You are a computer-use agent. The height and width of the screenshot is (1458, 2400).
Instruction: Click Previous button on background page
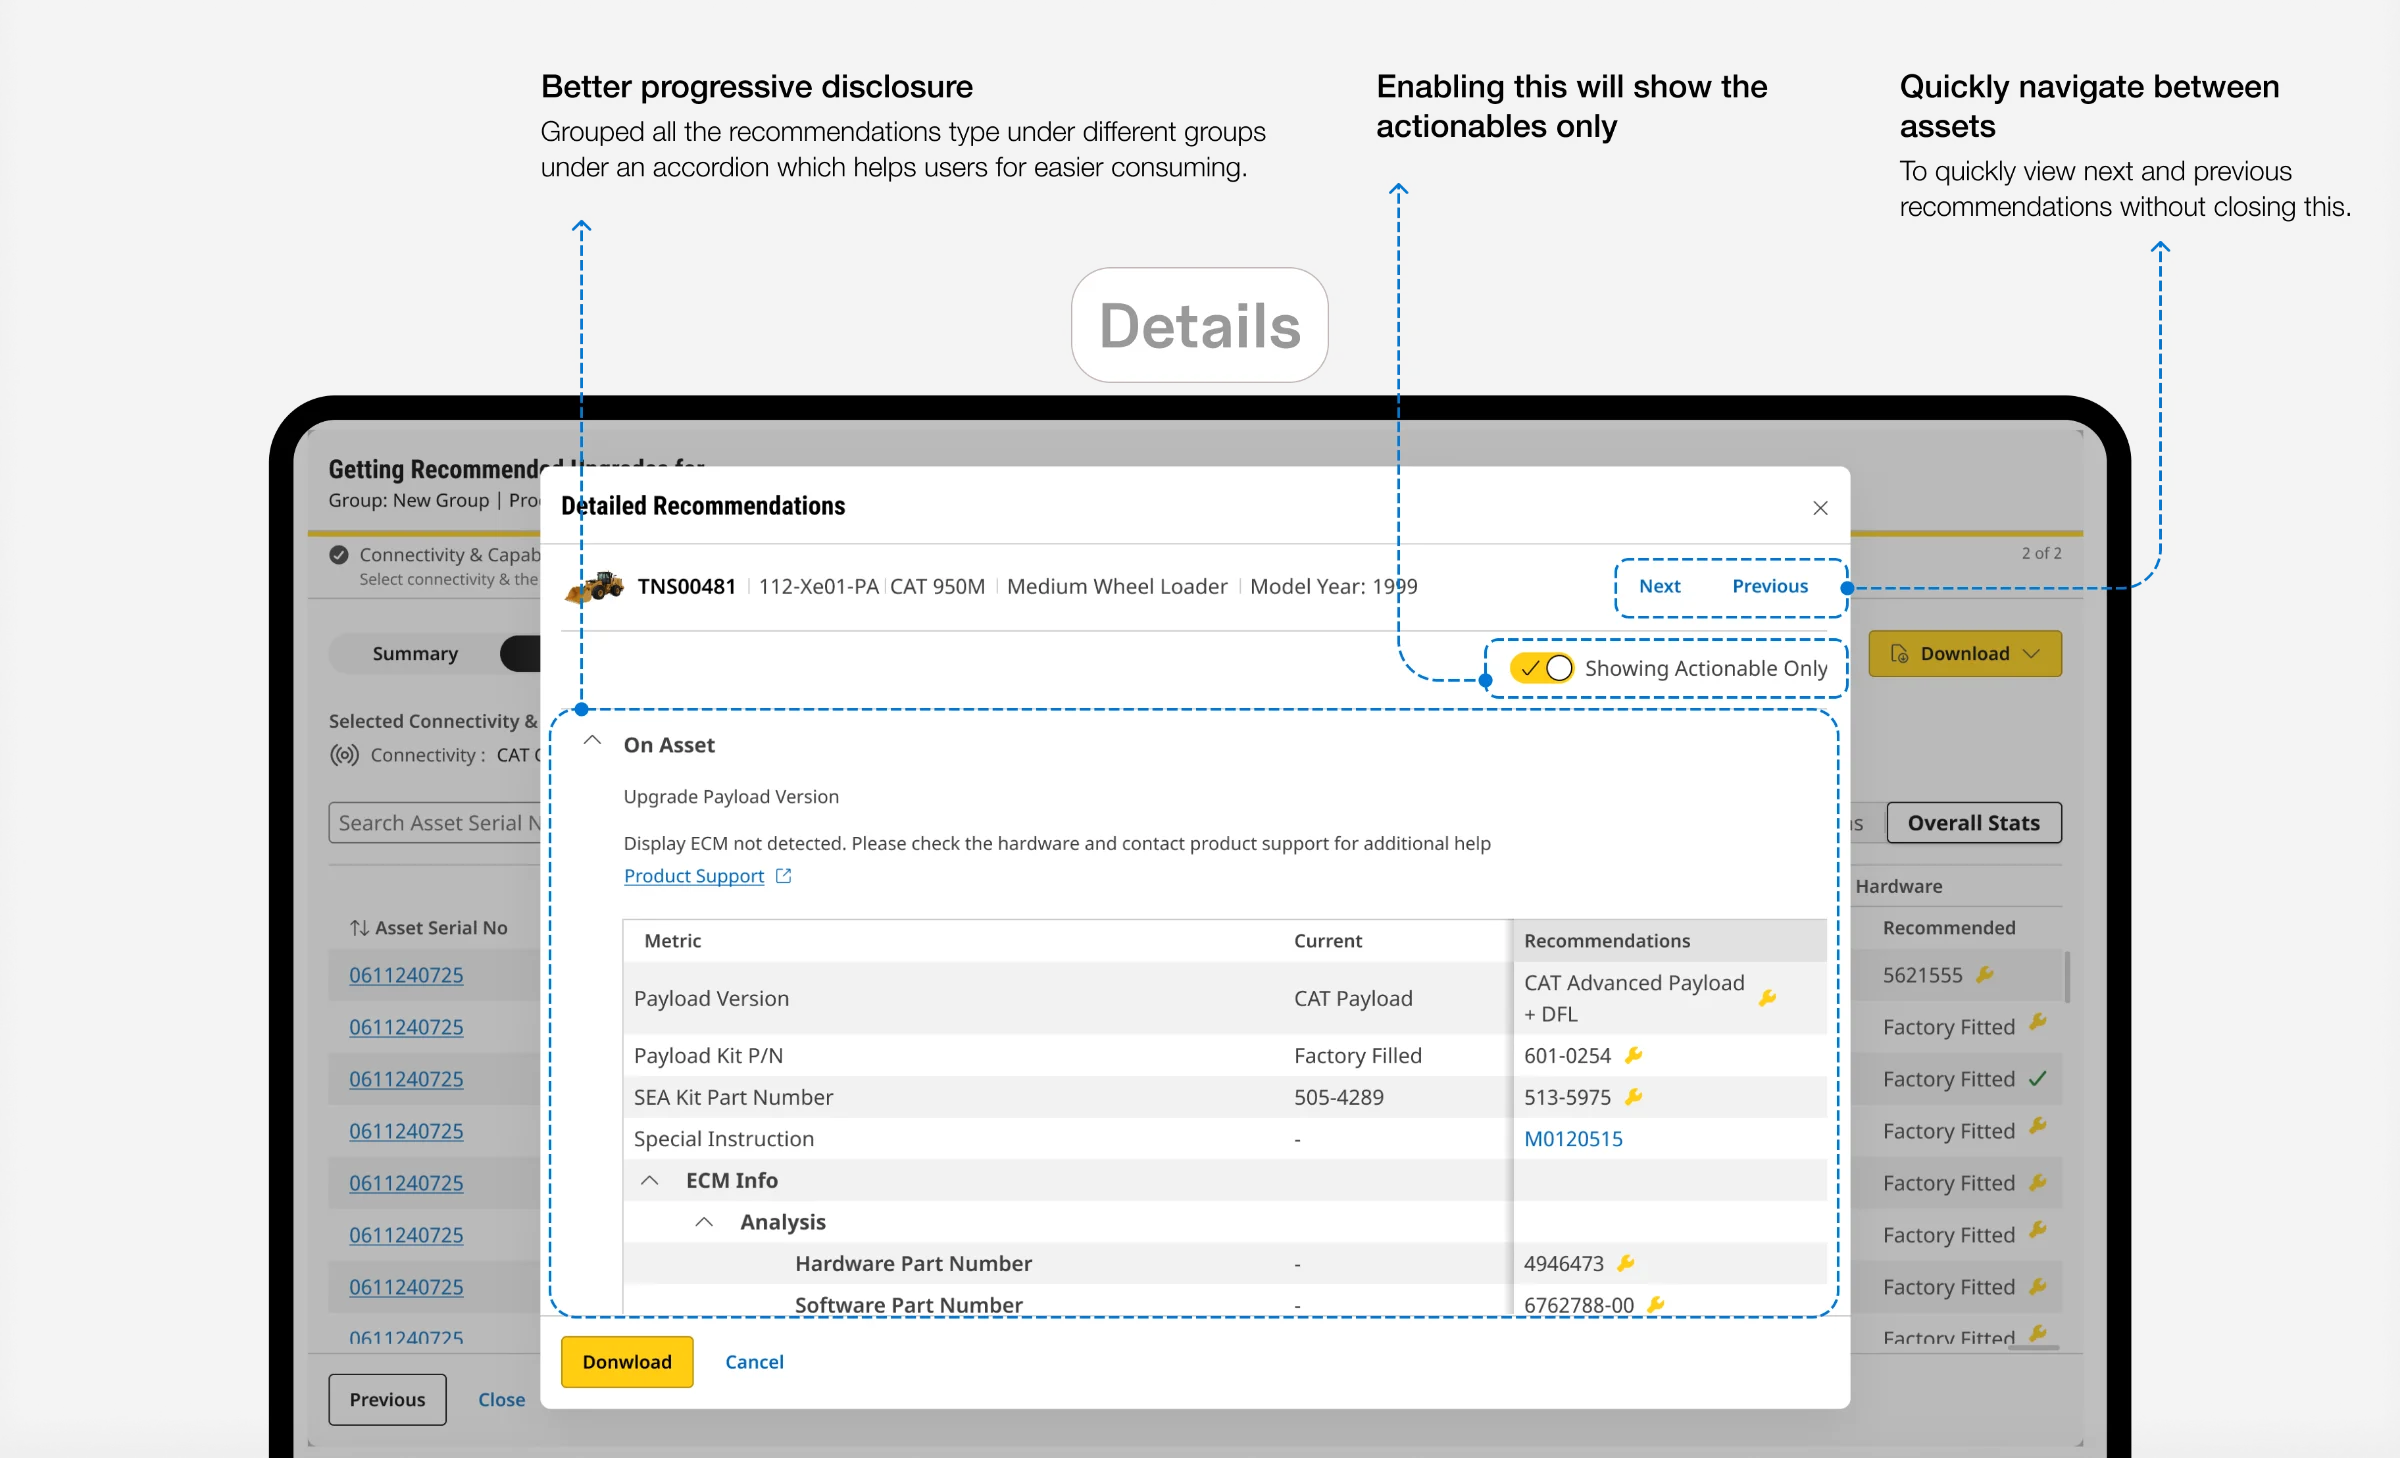(x=387, y=1400)
